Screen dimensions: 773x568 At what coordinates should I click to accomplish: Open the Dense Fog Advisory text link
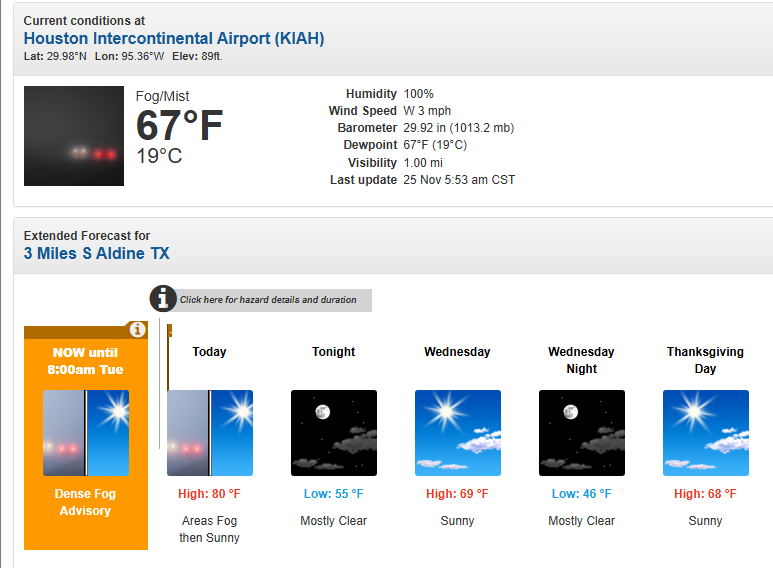point(86,502)
